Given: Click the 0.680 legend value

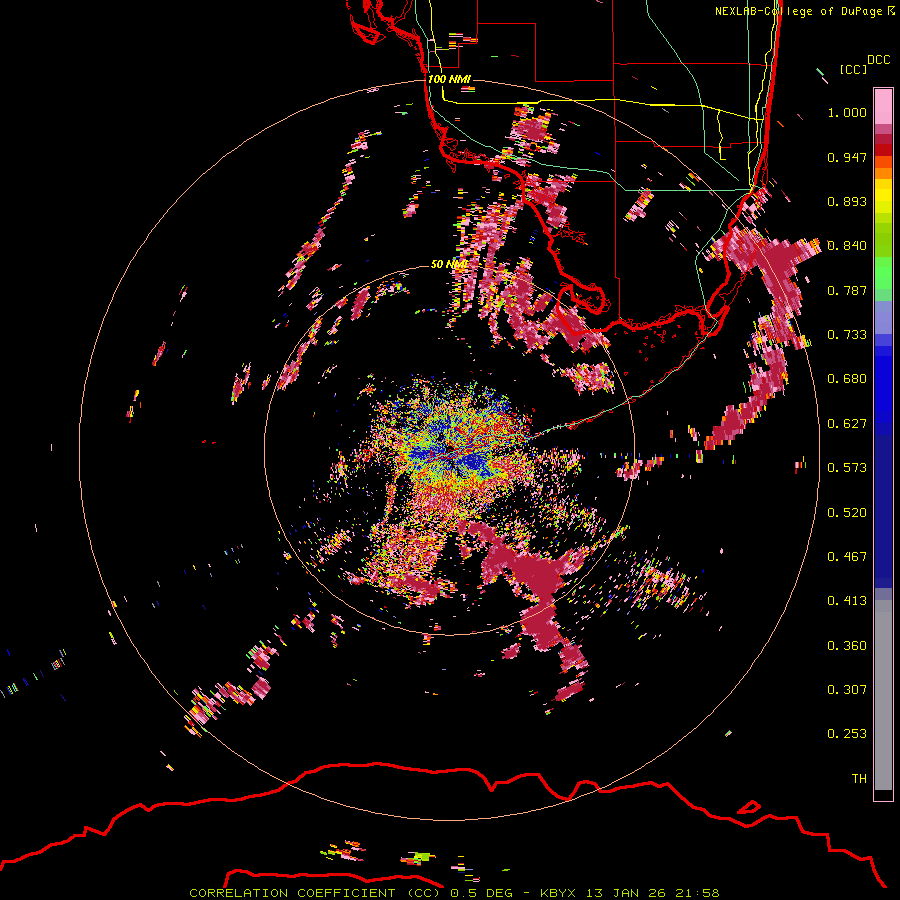Looking at the screenshot, I should [847, 379].
